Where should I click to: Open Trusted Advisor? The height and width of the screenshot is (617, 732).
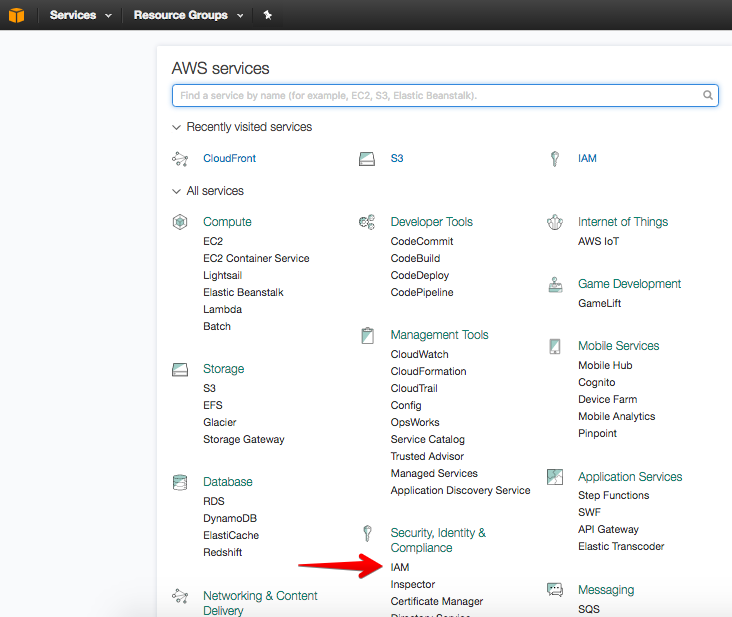point(427,456)
